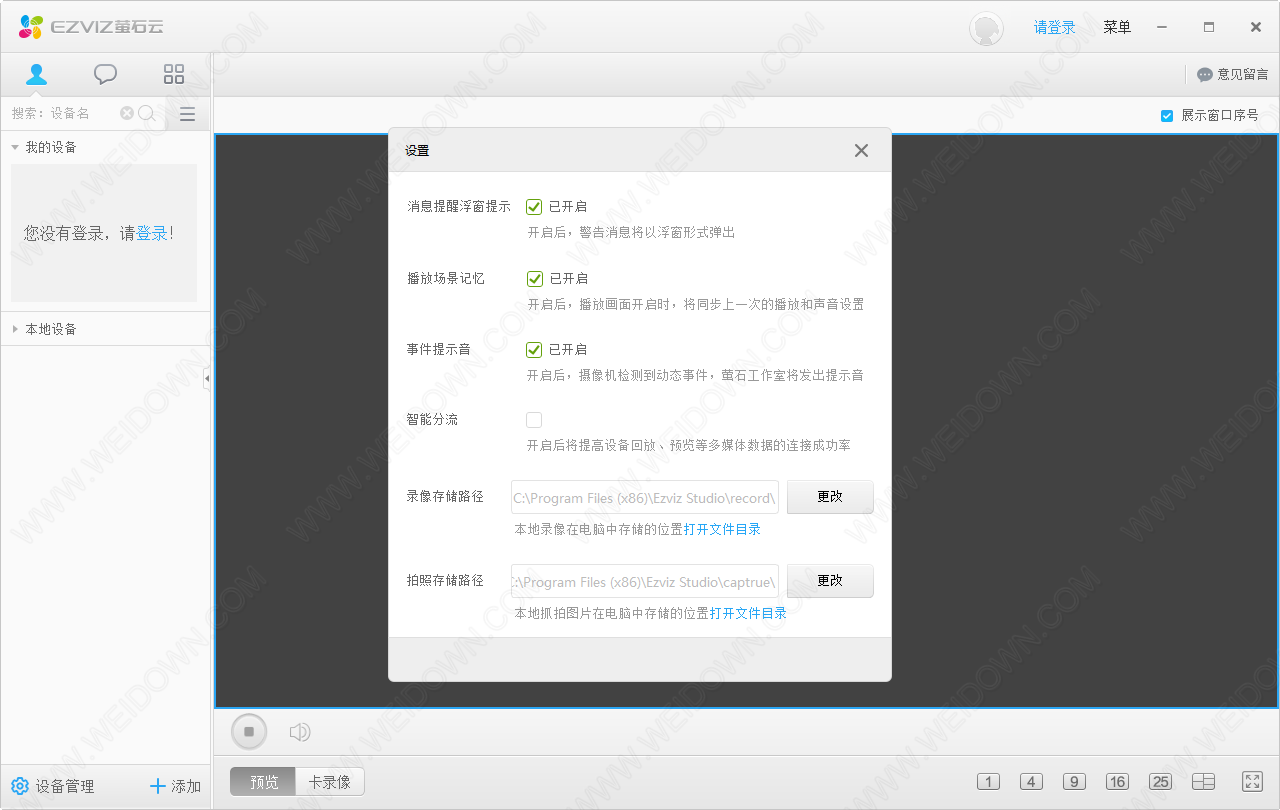The image size is (1280, 810).
Task: Maximize the EZVIZ window
Action: 1209,27
